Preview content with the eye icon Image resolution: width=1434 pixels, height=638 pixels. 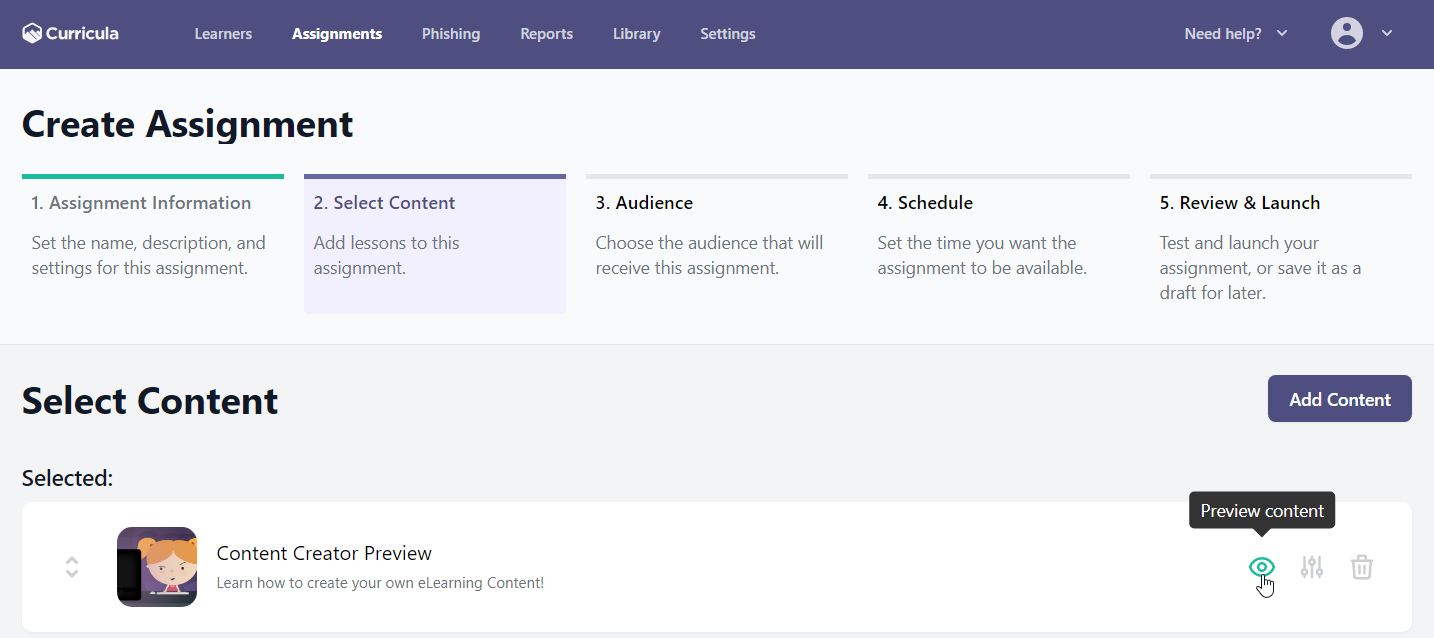tap(1262, 567)
